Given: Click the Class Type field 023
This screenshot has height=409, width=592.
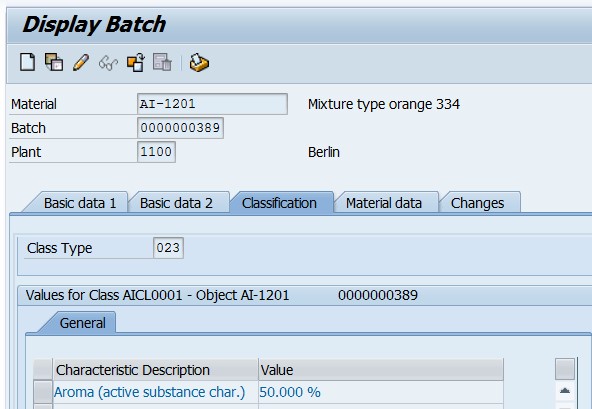Looking at the screenshot, I should coord(168,248).
